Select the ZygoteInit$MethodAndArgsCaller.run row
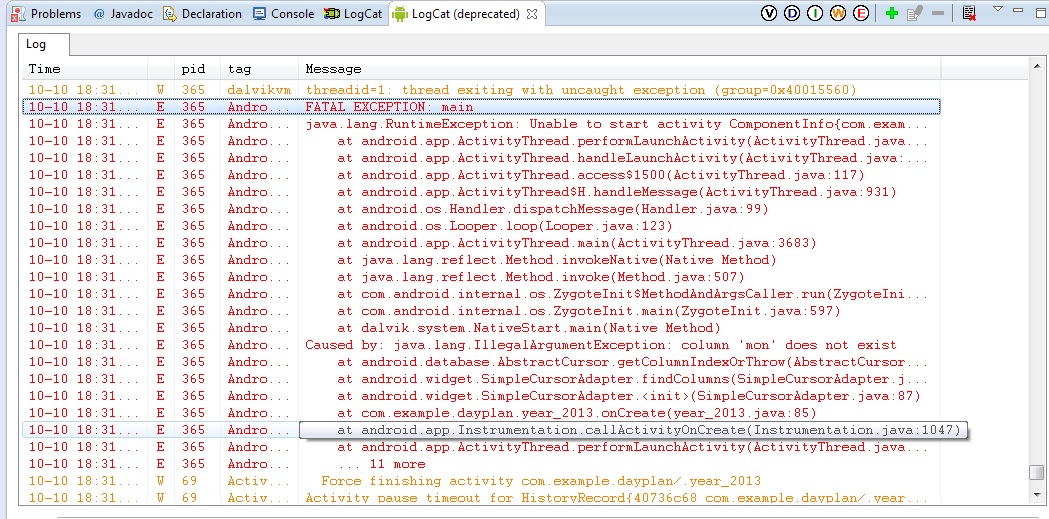The height and width of the screenshot is (519, 1049). 482,294
